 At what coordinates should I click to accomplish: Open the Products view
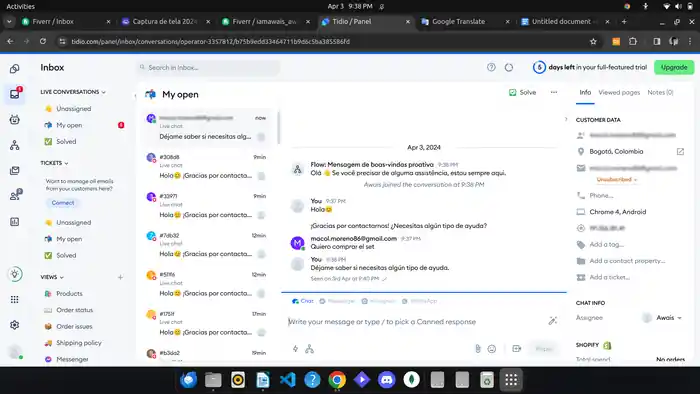click(x=69, y=294)
